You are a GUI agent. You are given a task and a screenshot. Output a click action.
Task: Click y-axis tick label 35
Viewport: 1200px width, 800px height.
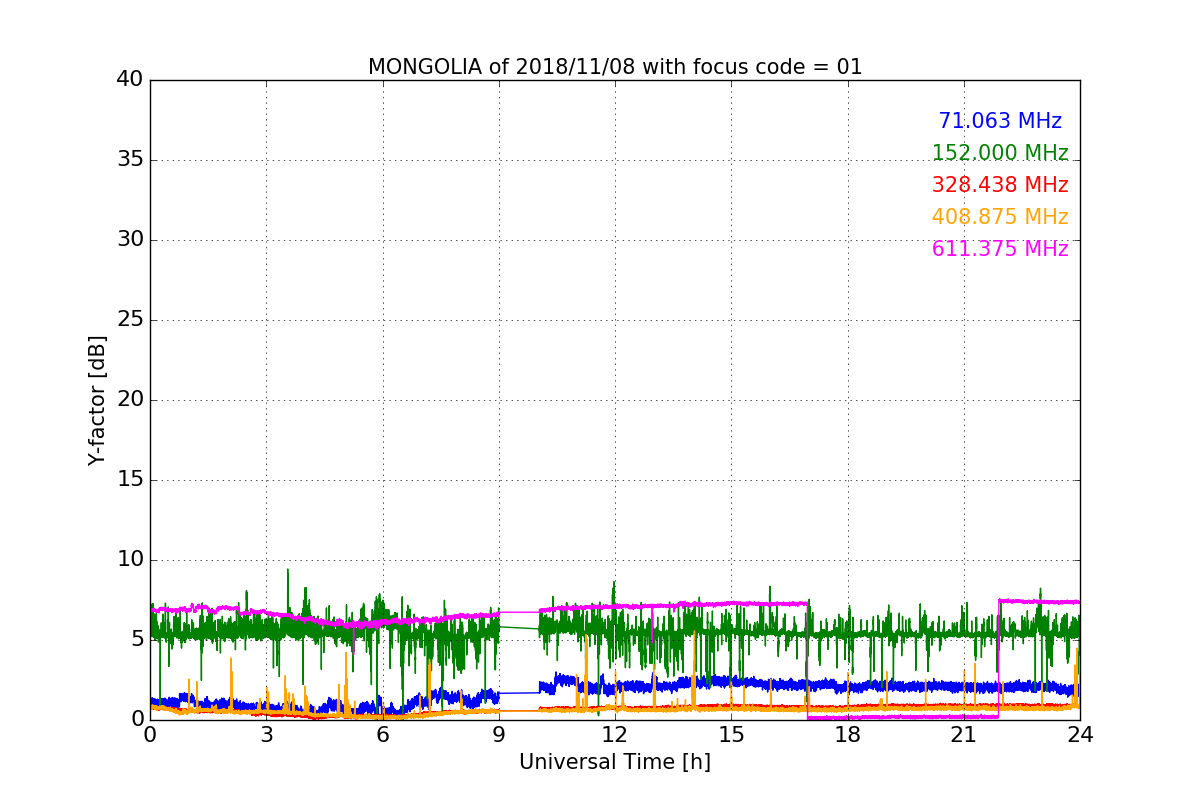pyautogui.click(x=130, y=160)
